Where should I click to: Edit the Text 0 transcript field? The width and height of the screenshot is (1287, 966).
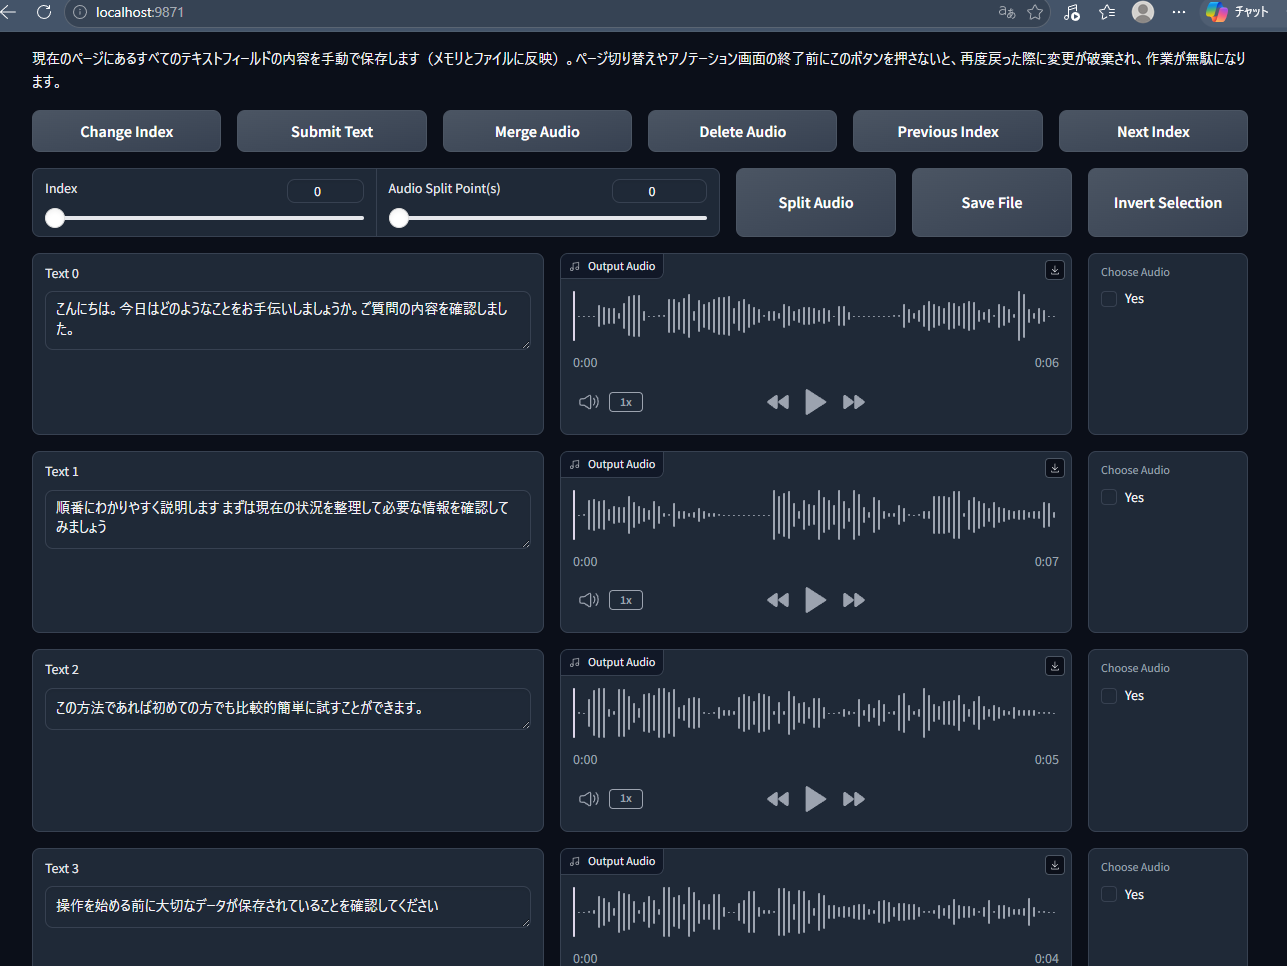[288, 320]
